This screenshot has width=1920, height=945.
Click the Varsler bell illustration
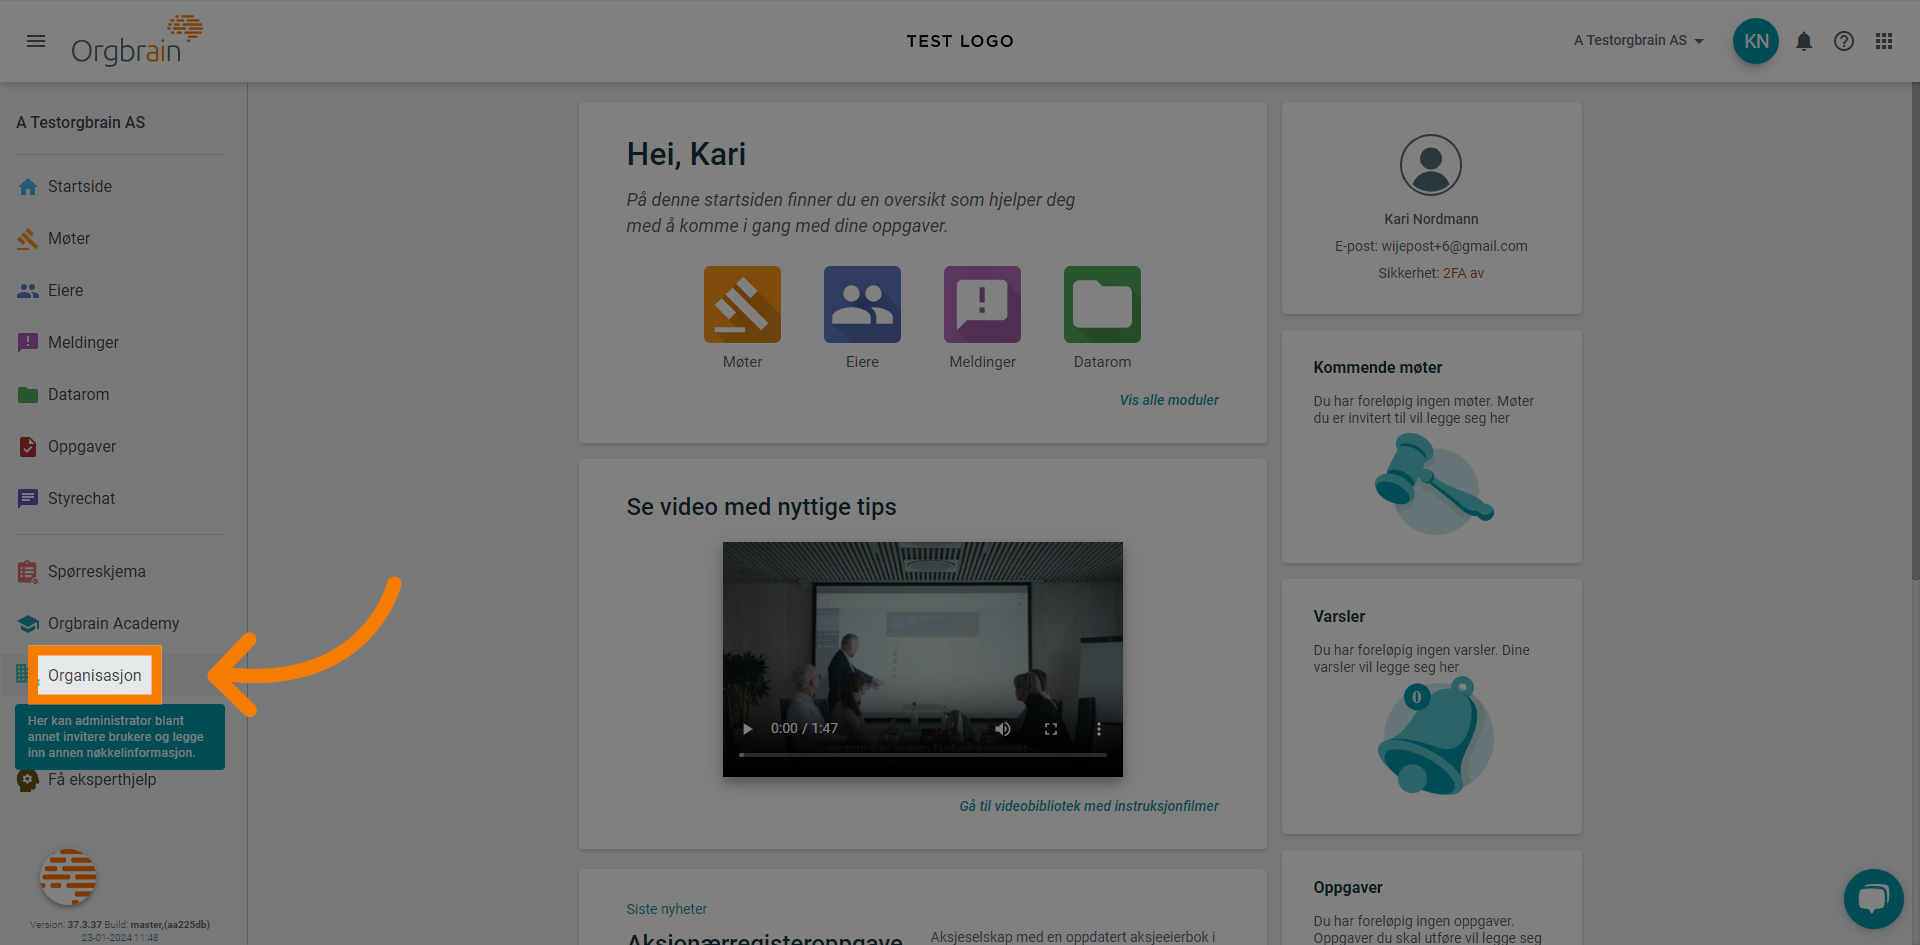coord(1434,736)
